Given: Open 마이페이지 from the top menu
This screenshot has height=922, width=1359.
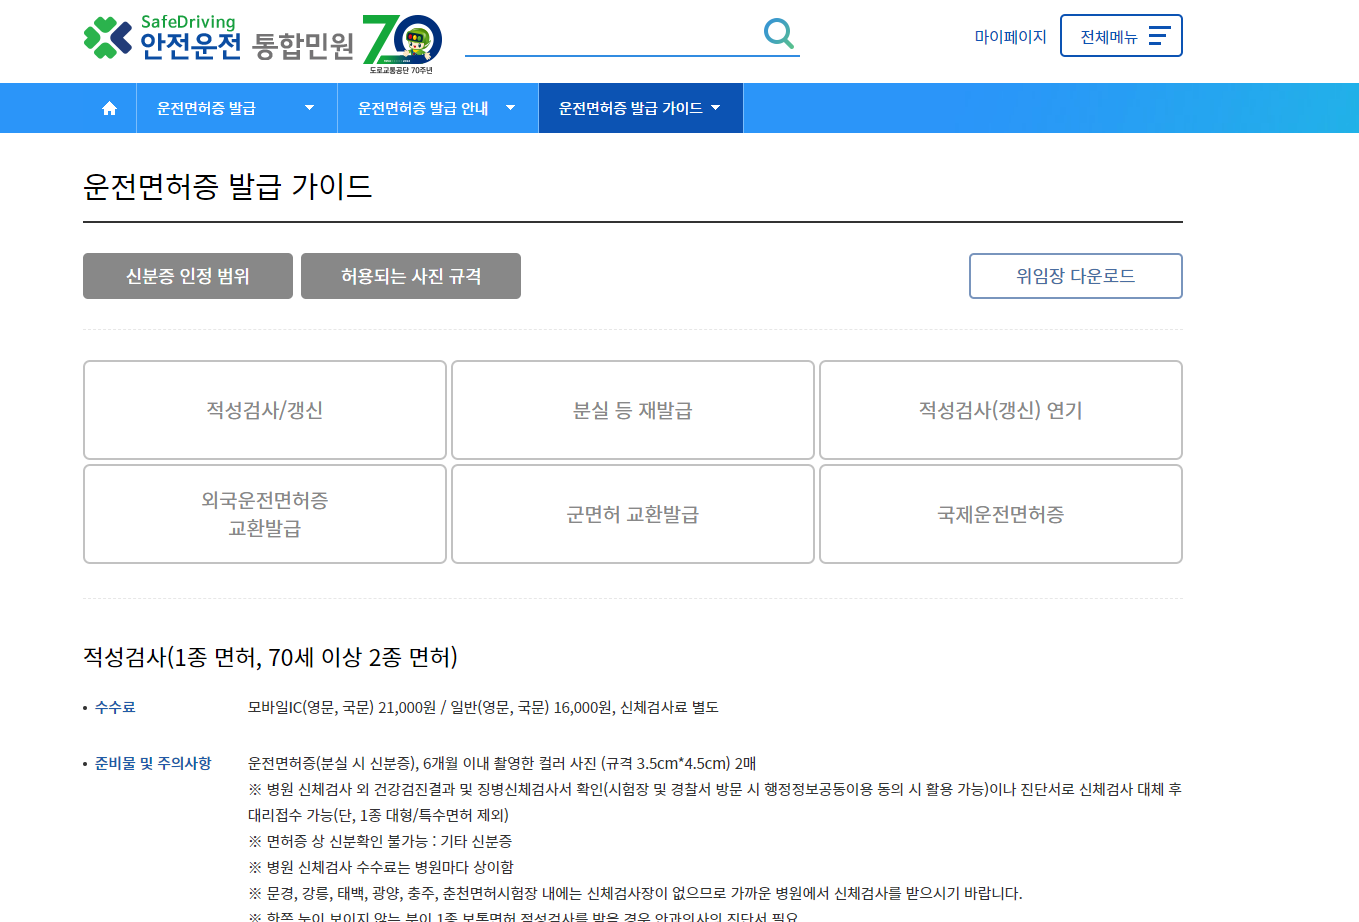Looking at the screenshot, I should click(x=1011, y=35).
